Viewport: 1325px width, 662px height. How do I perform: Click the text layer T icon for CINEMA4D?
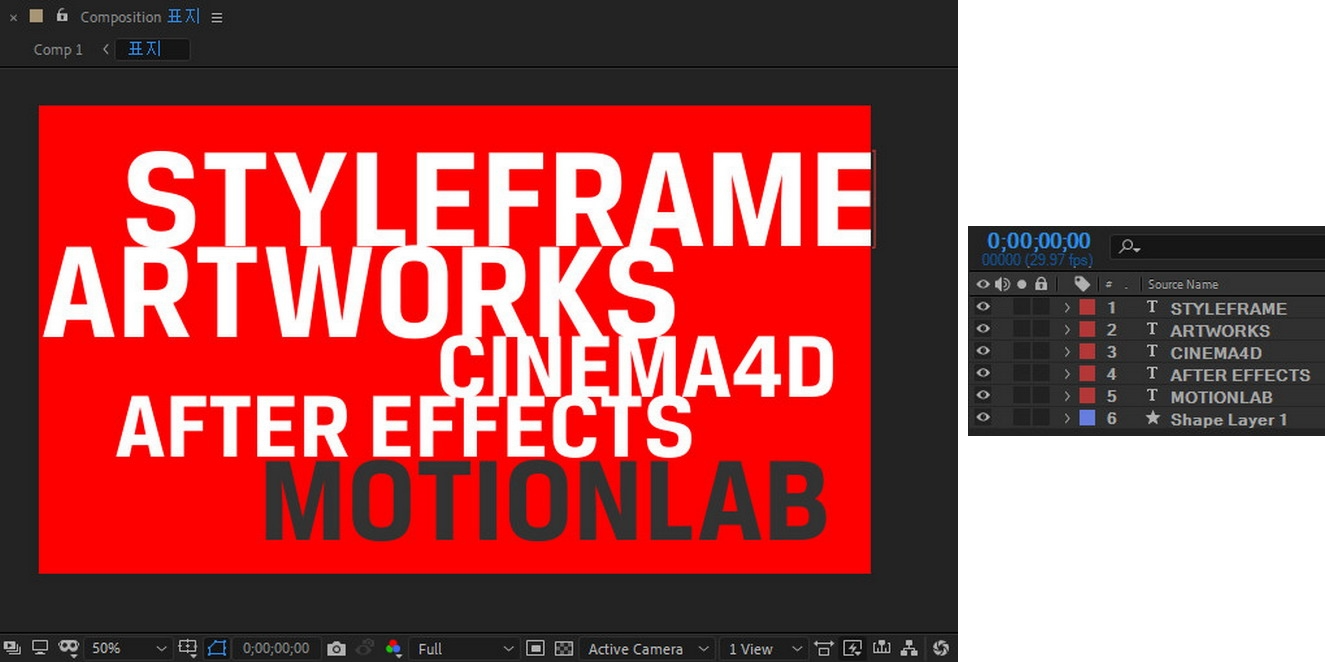click(x=1152, y=352)
